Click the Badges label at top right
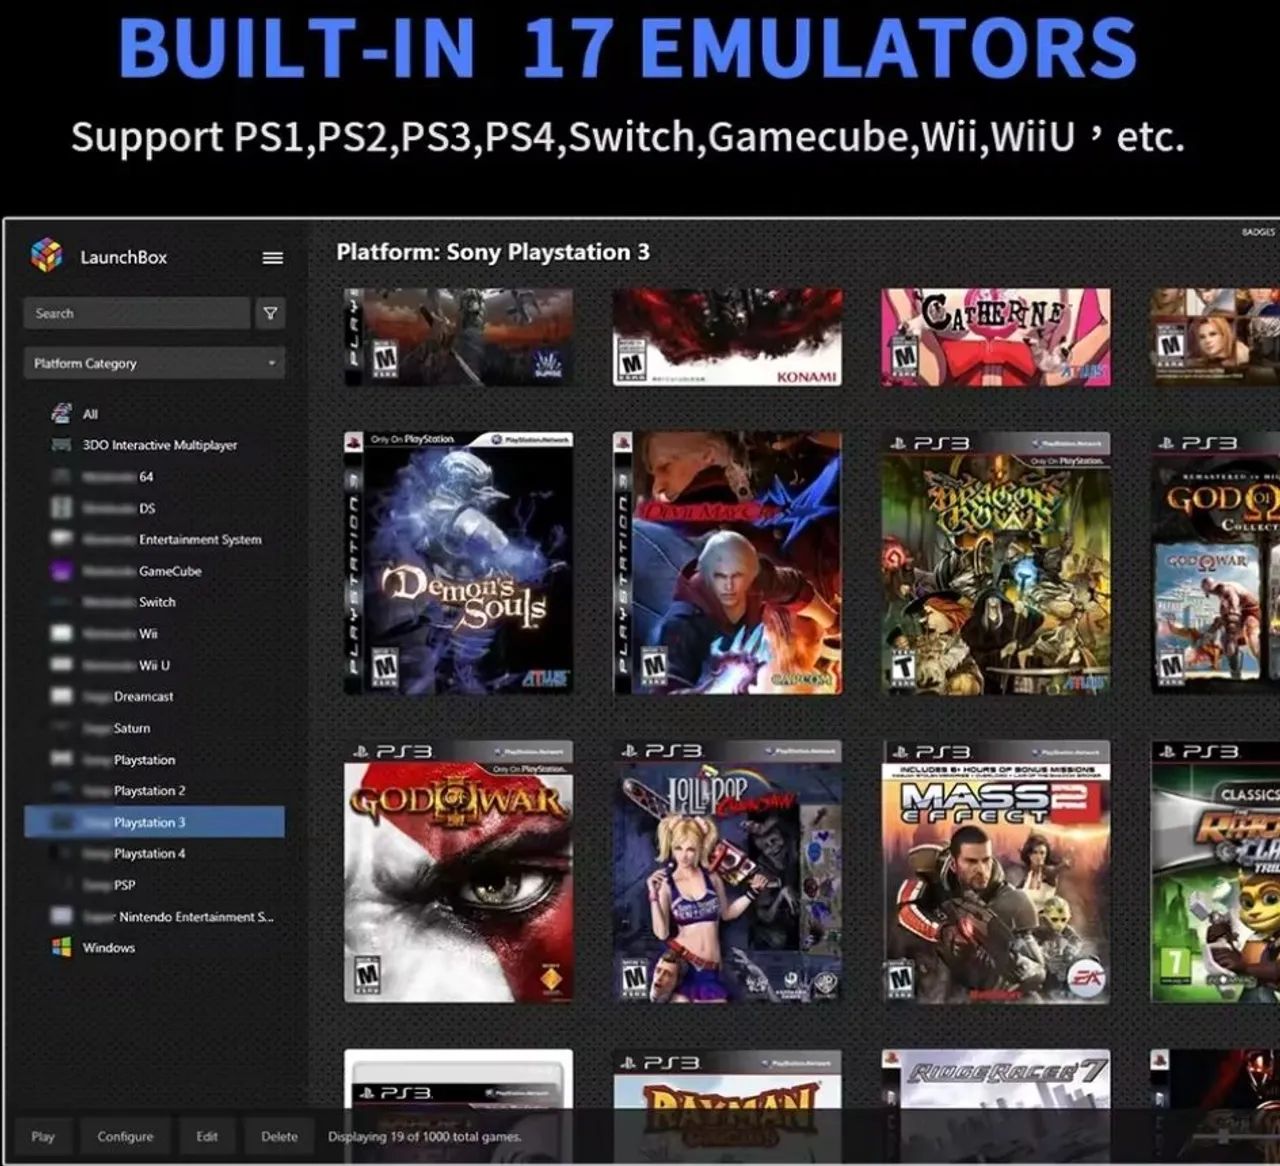1280x1166 pixels. [1258, 232]
